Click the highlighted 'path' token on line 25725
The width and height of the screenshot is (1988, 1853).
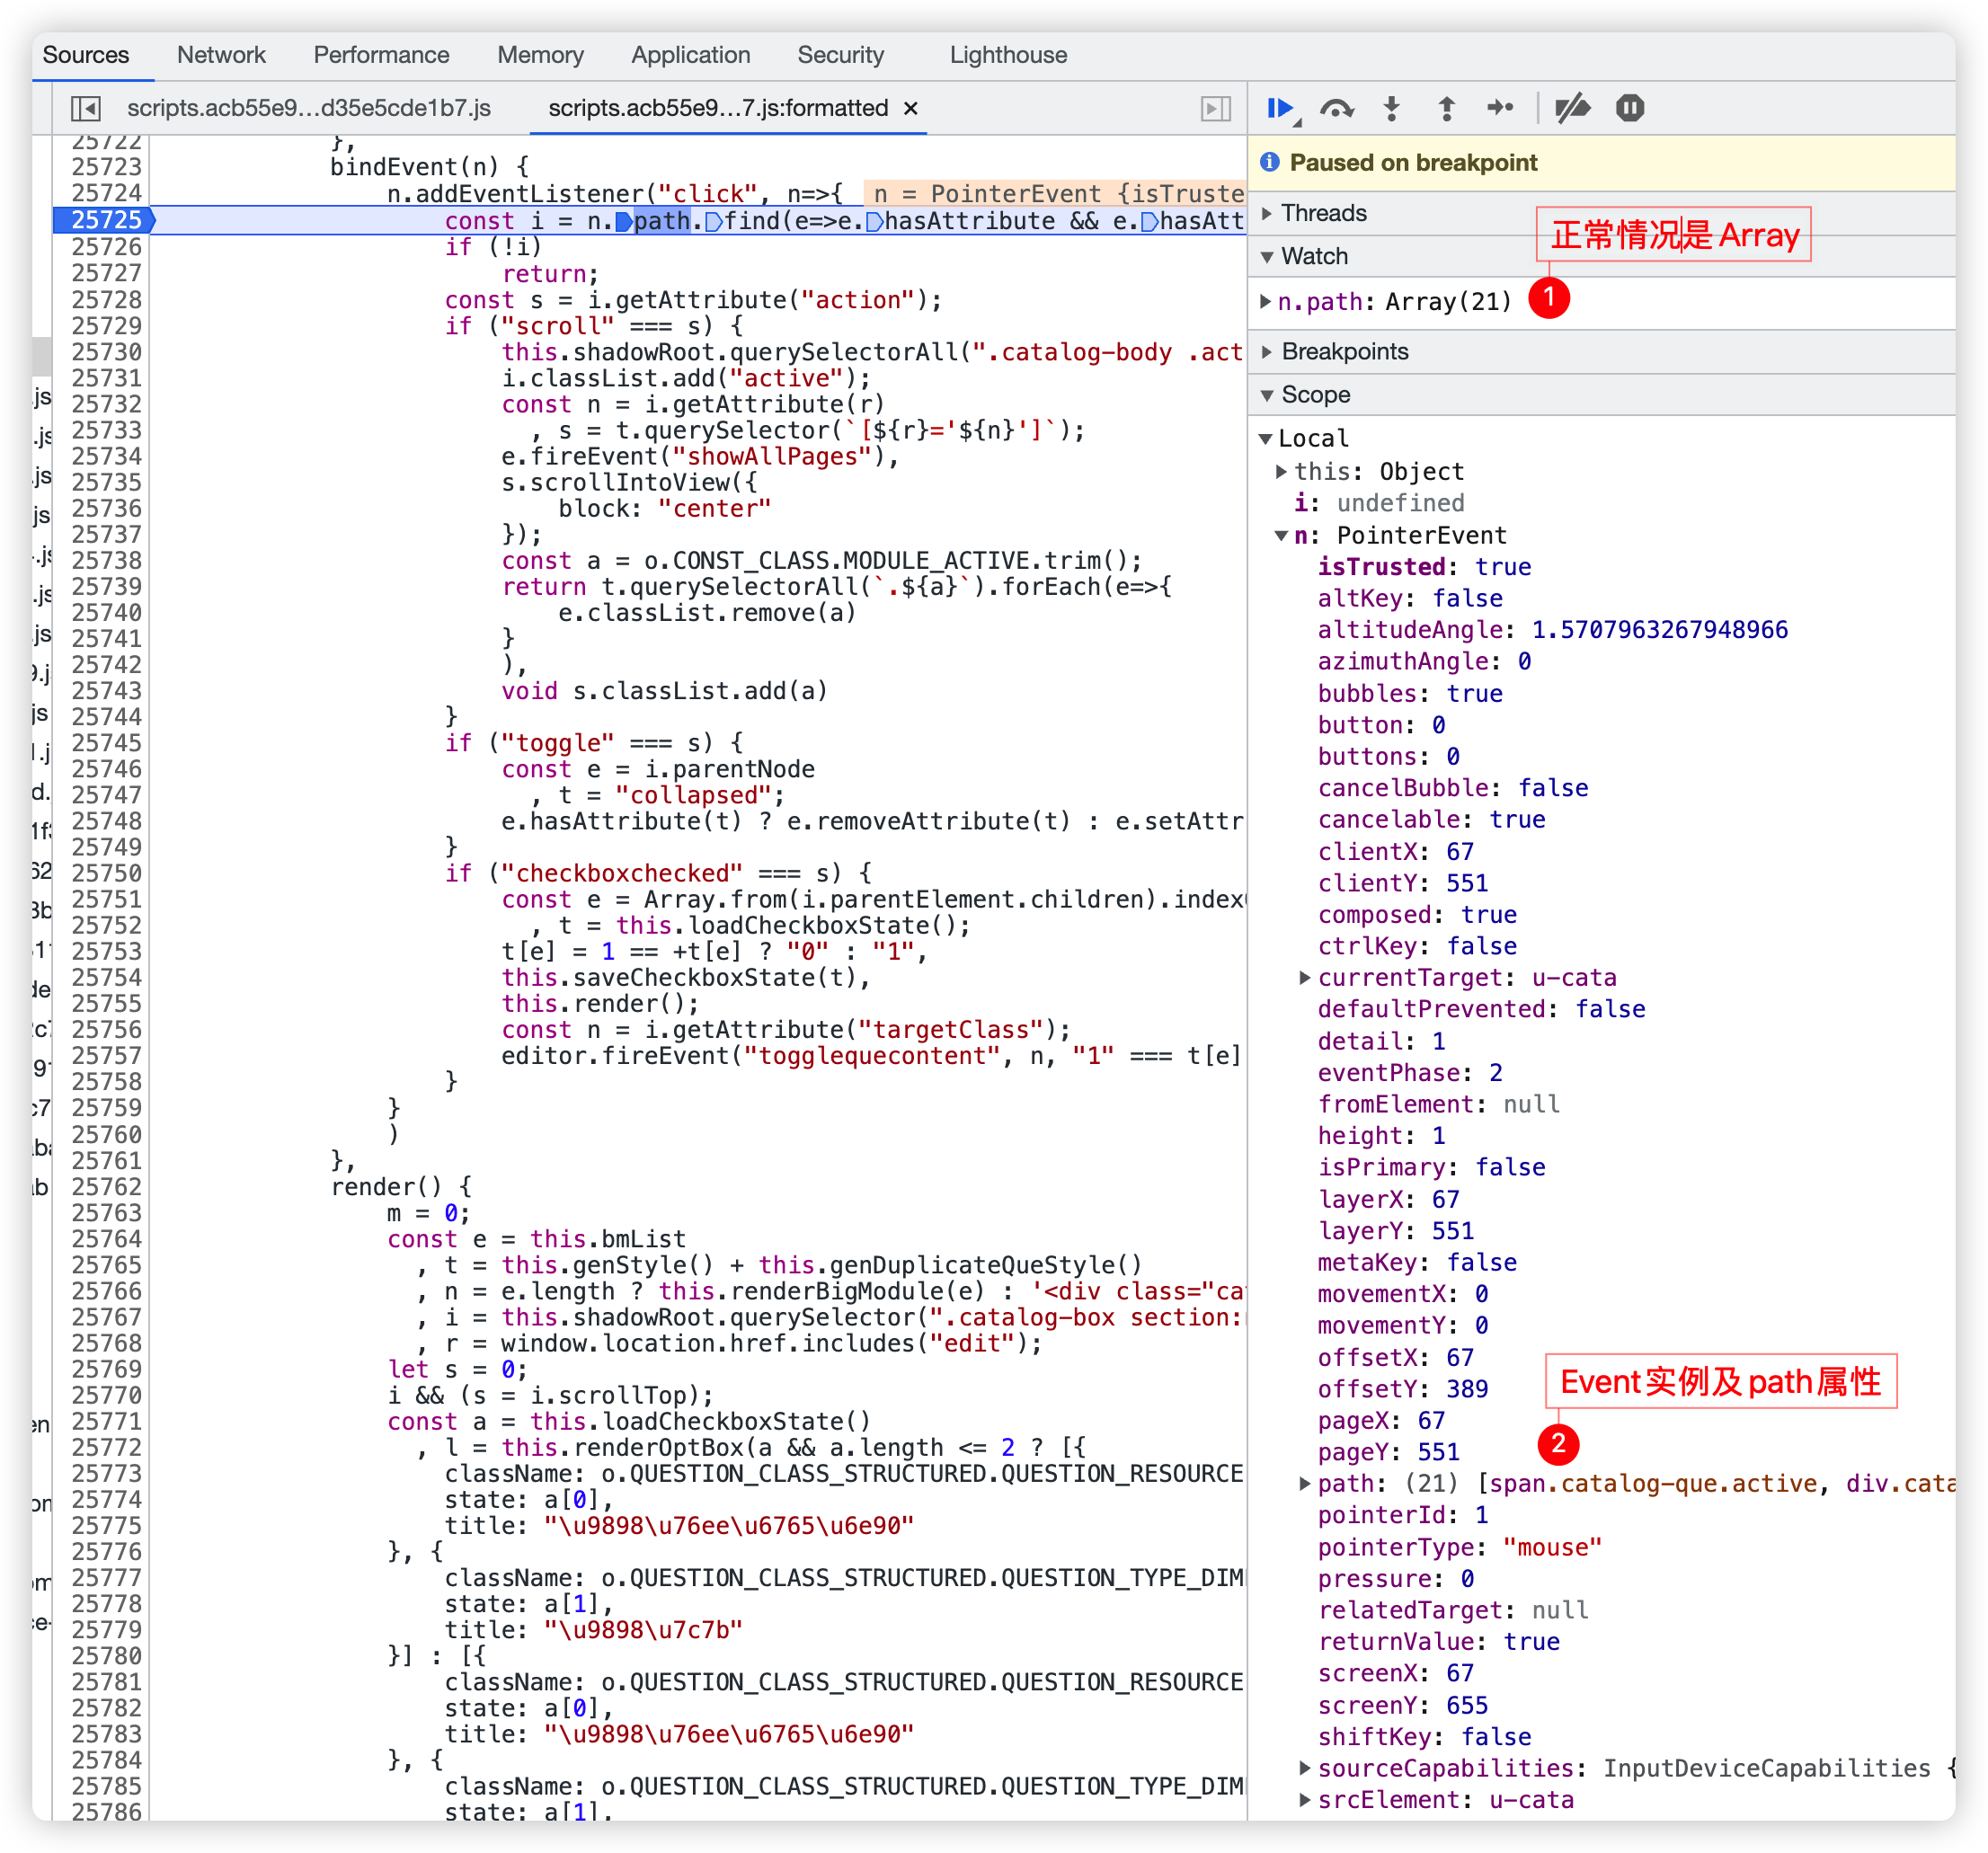coord(661,221)
